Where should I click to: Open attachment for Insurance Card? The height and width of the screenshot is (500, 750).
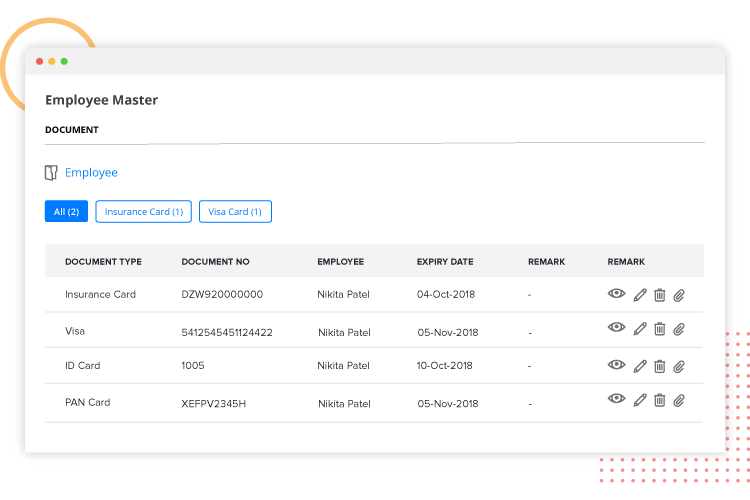[679, 295]
